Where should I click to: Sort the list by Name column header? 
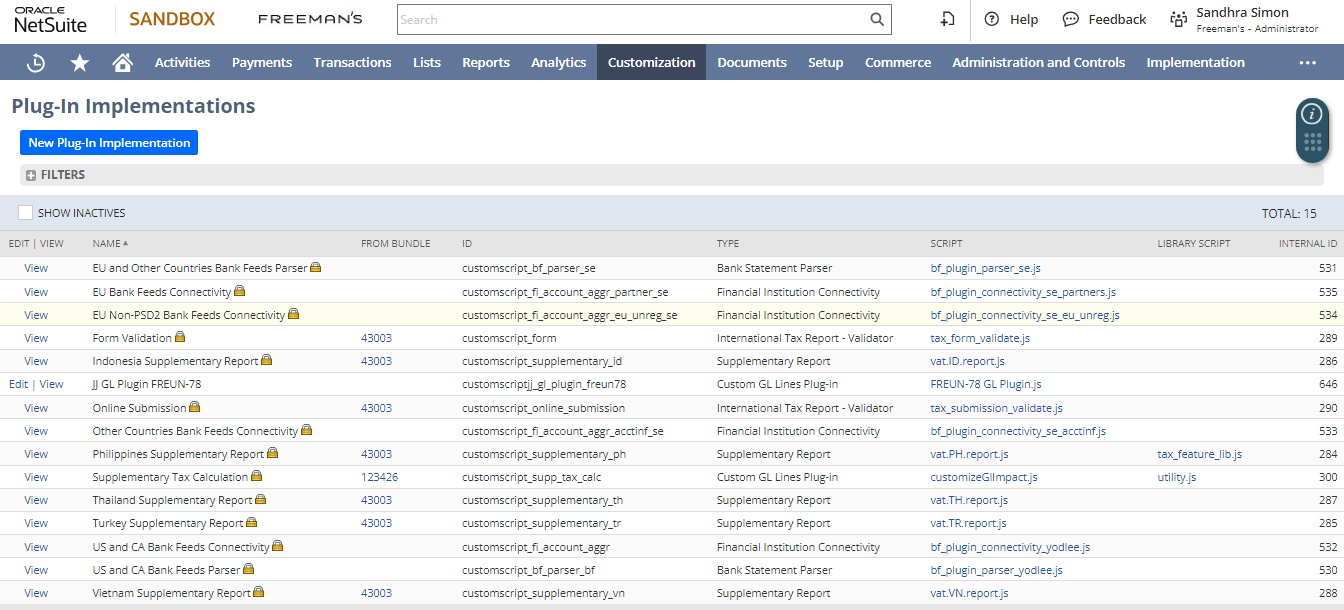pyautogui.click(x=110, y=243)
